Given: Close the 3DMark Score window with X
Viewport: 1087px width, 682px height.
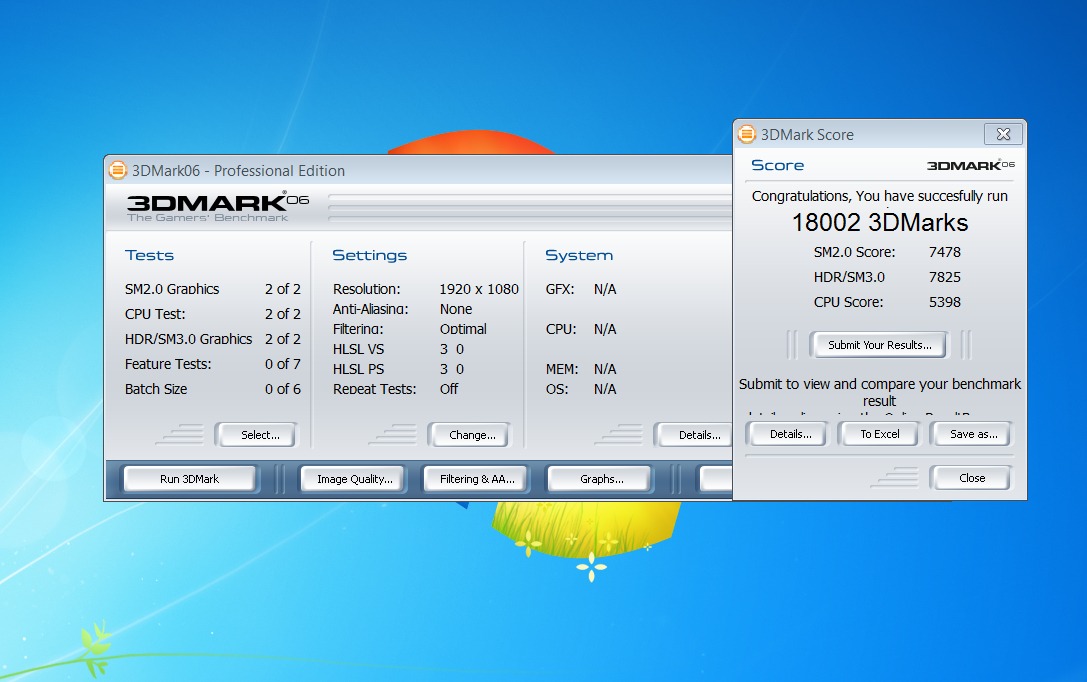Looking at the screenshot, I should pyautogui.click(x=1003, y=134).
